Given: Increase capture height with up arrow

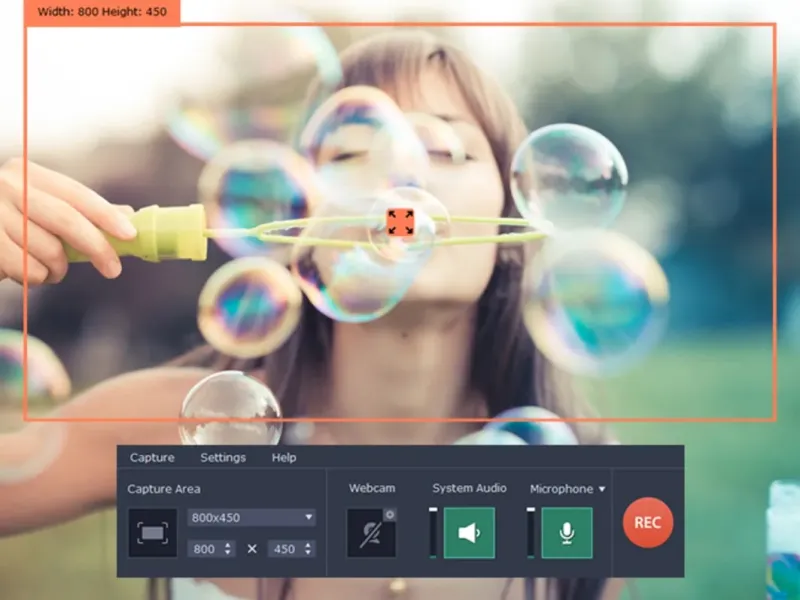Looking at the screenshot, I should click(308, 545).
